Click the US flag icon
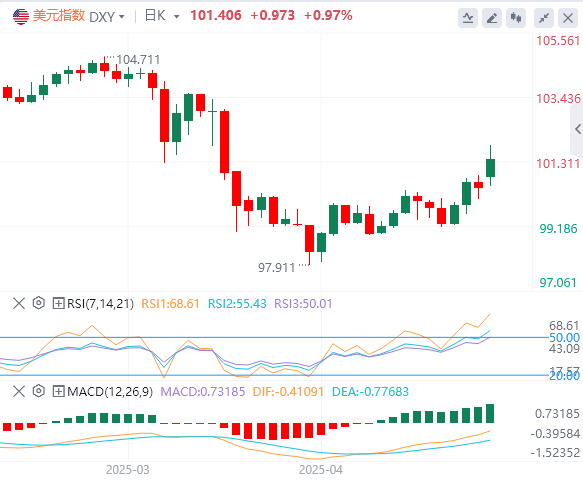Viewport: 583px width, 483px height. [x=21, y=17]
